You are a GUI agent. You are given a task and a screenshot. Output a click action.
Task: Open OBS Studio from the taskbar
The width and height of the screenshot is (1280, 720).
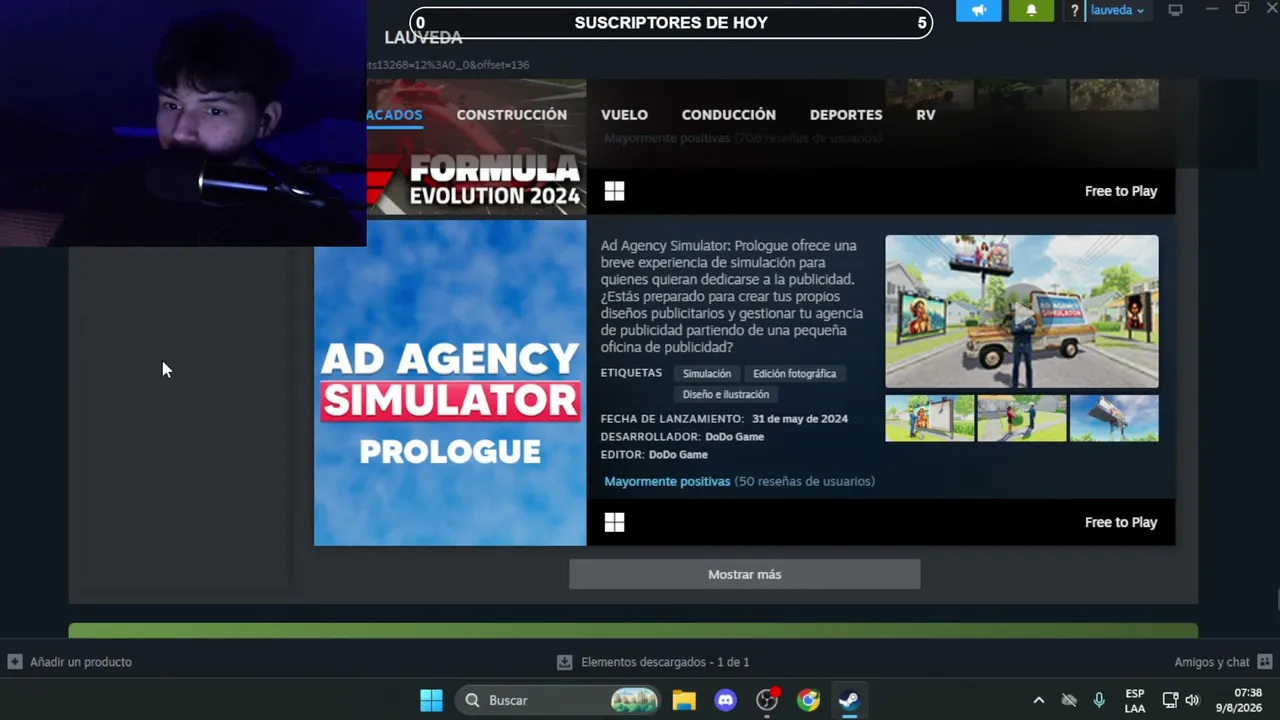(x=767, y=700)
